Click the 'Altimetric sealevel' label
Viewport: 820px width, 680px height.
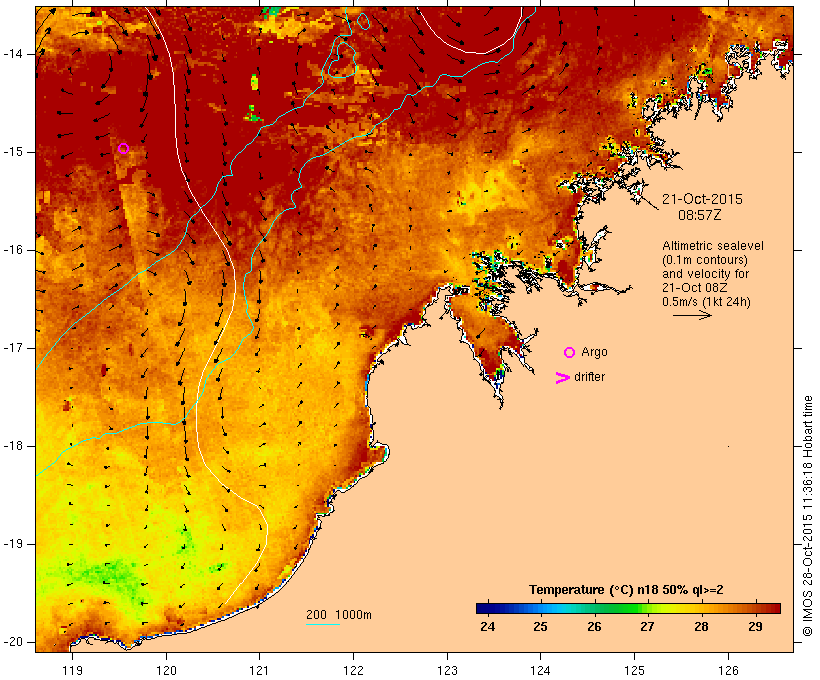click(713, 246)
